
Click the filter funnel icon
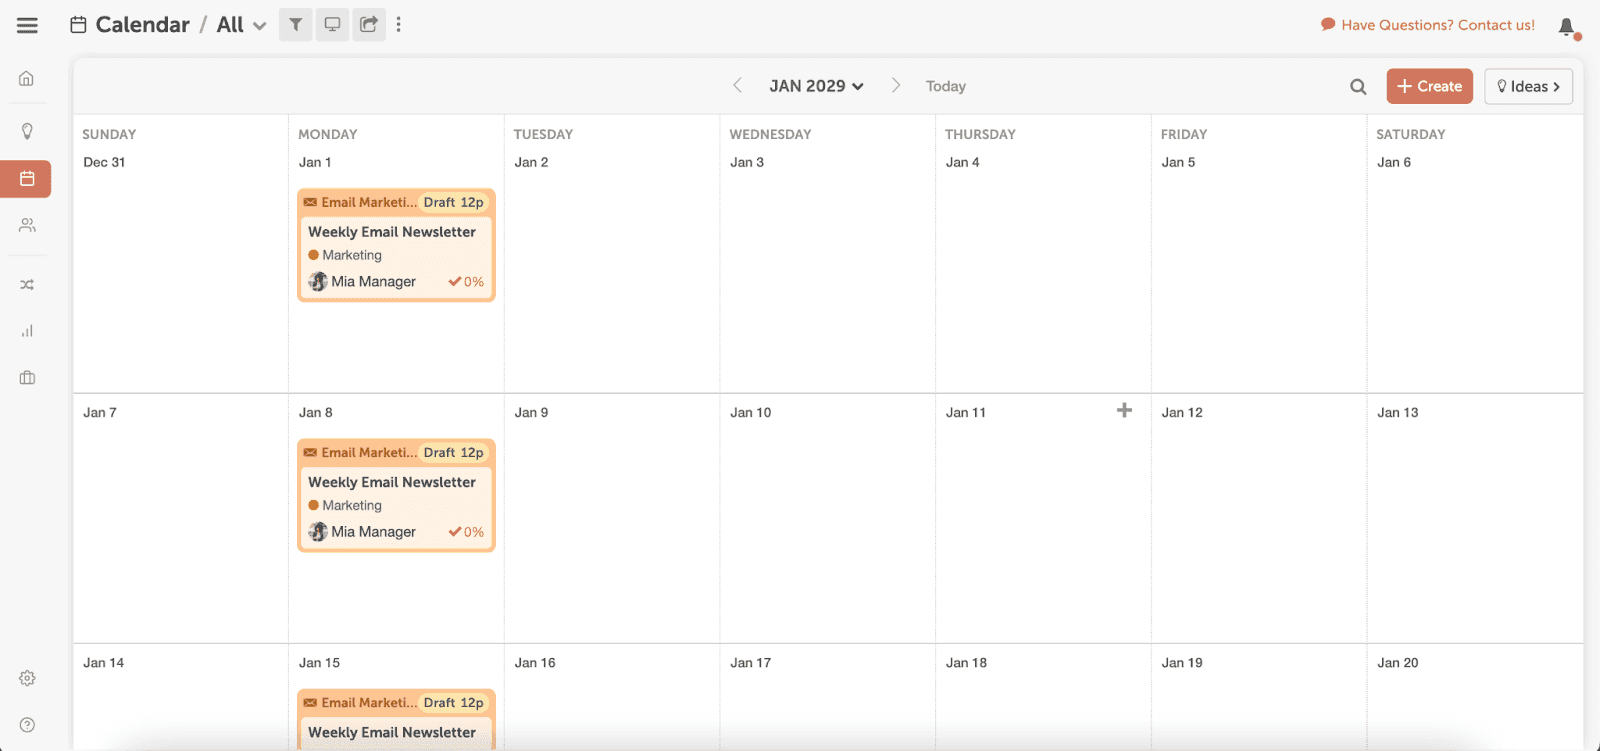(295, 25)
